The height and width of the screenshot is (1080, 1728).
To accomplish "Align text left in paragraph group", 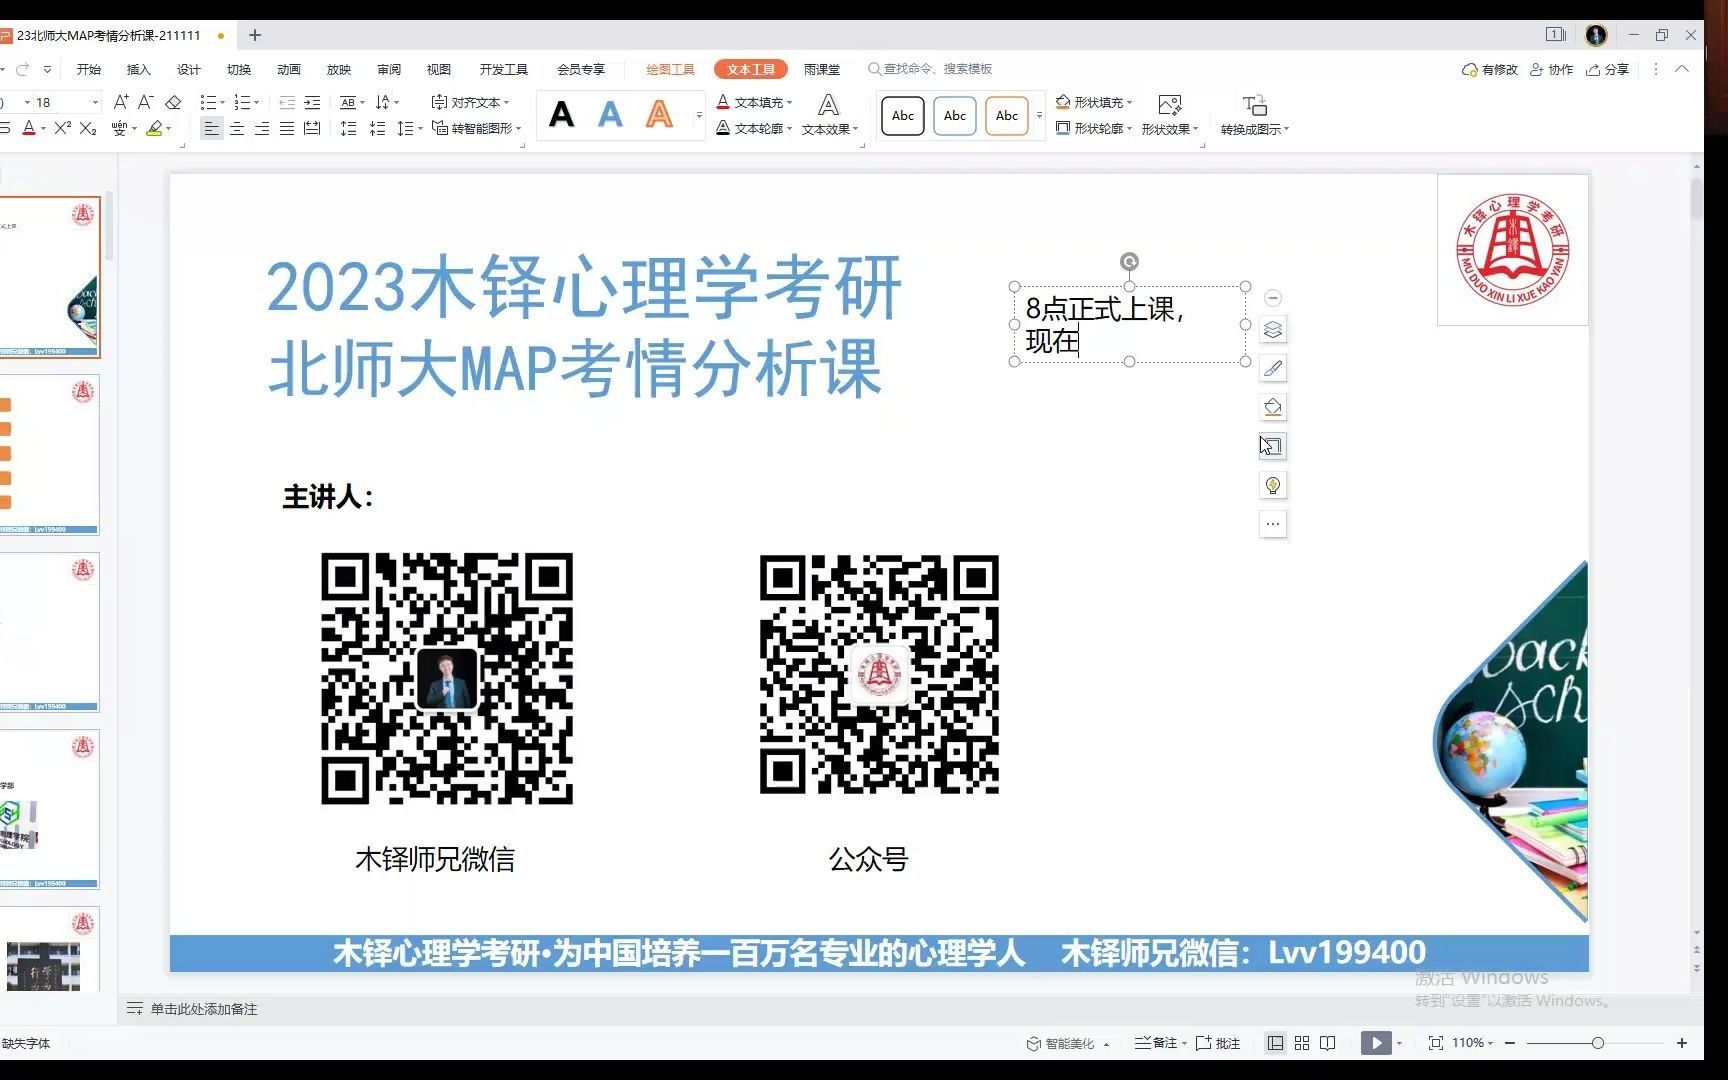I will click(x=211, y=128).
